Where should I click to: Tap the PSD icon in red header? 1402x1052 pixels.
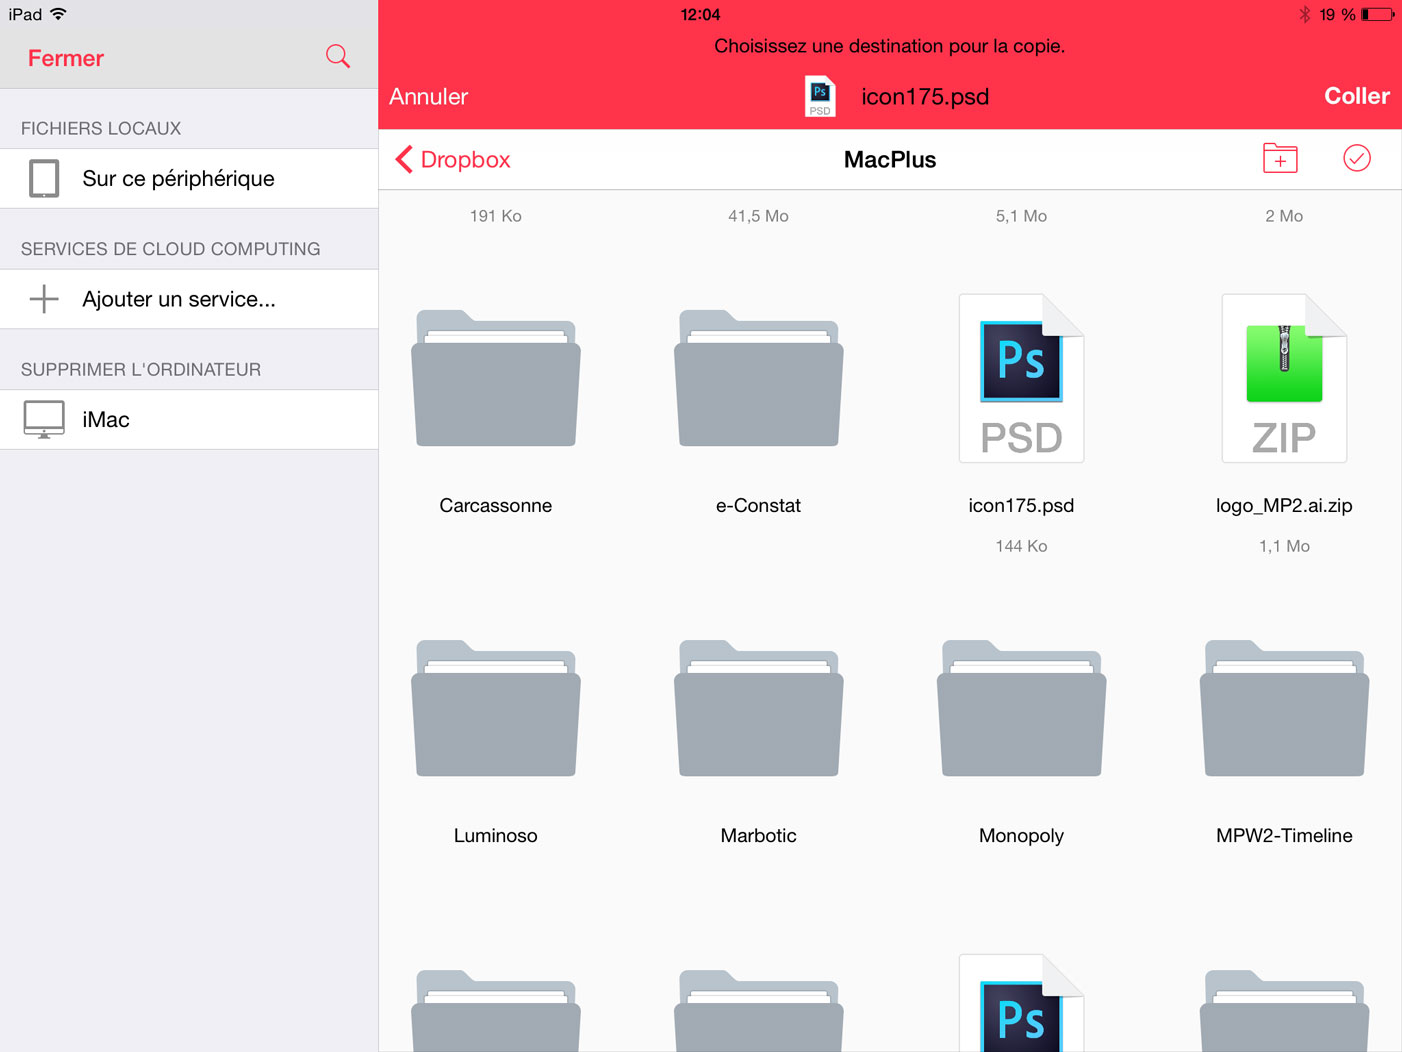(820, 96)
